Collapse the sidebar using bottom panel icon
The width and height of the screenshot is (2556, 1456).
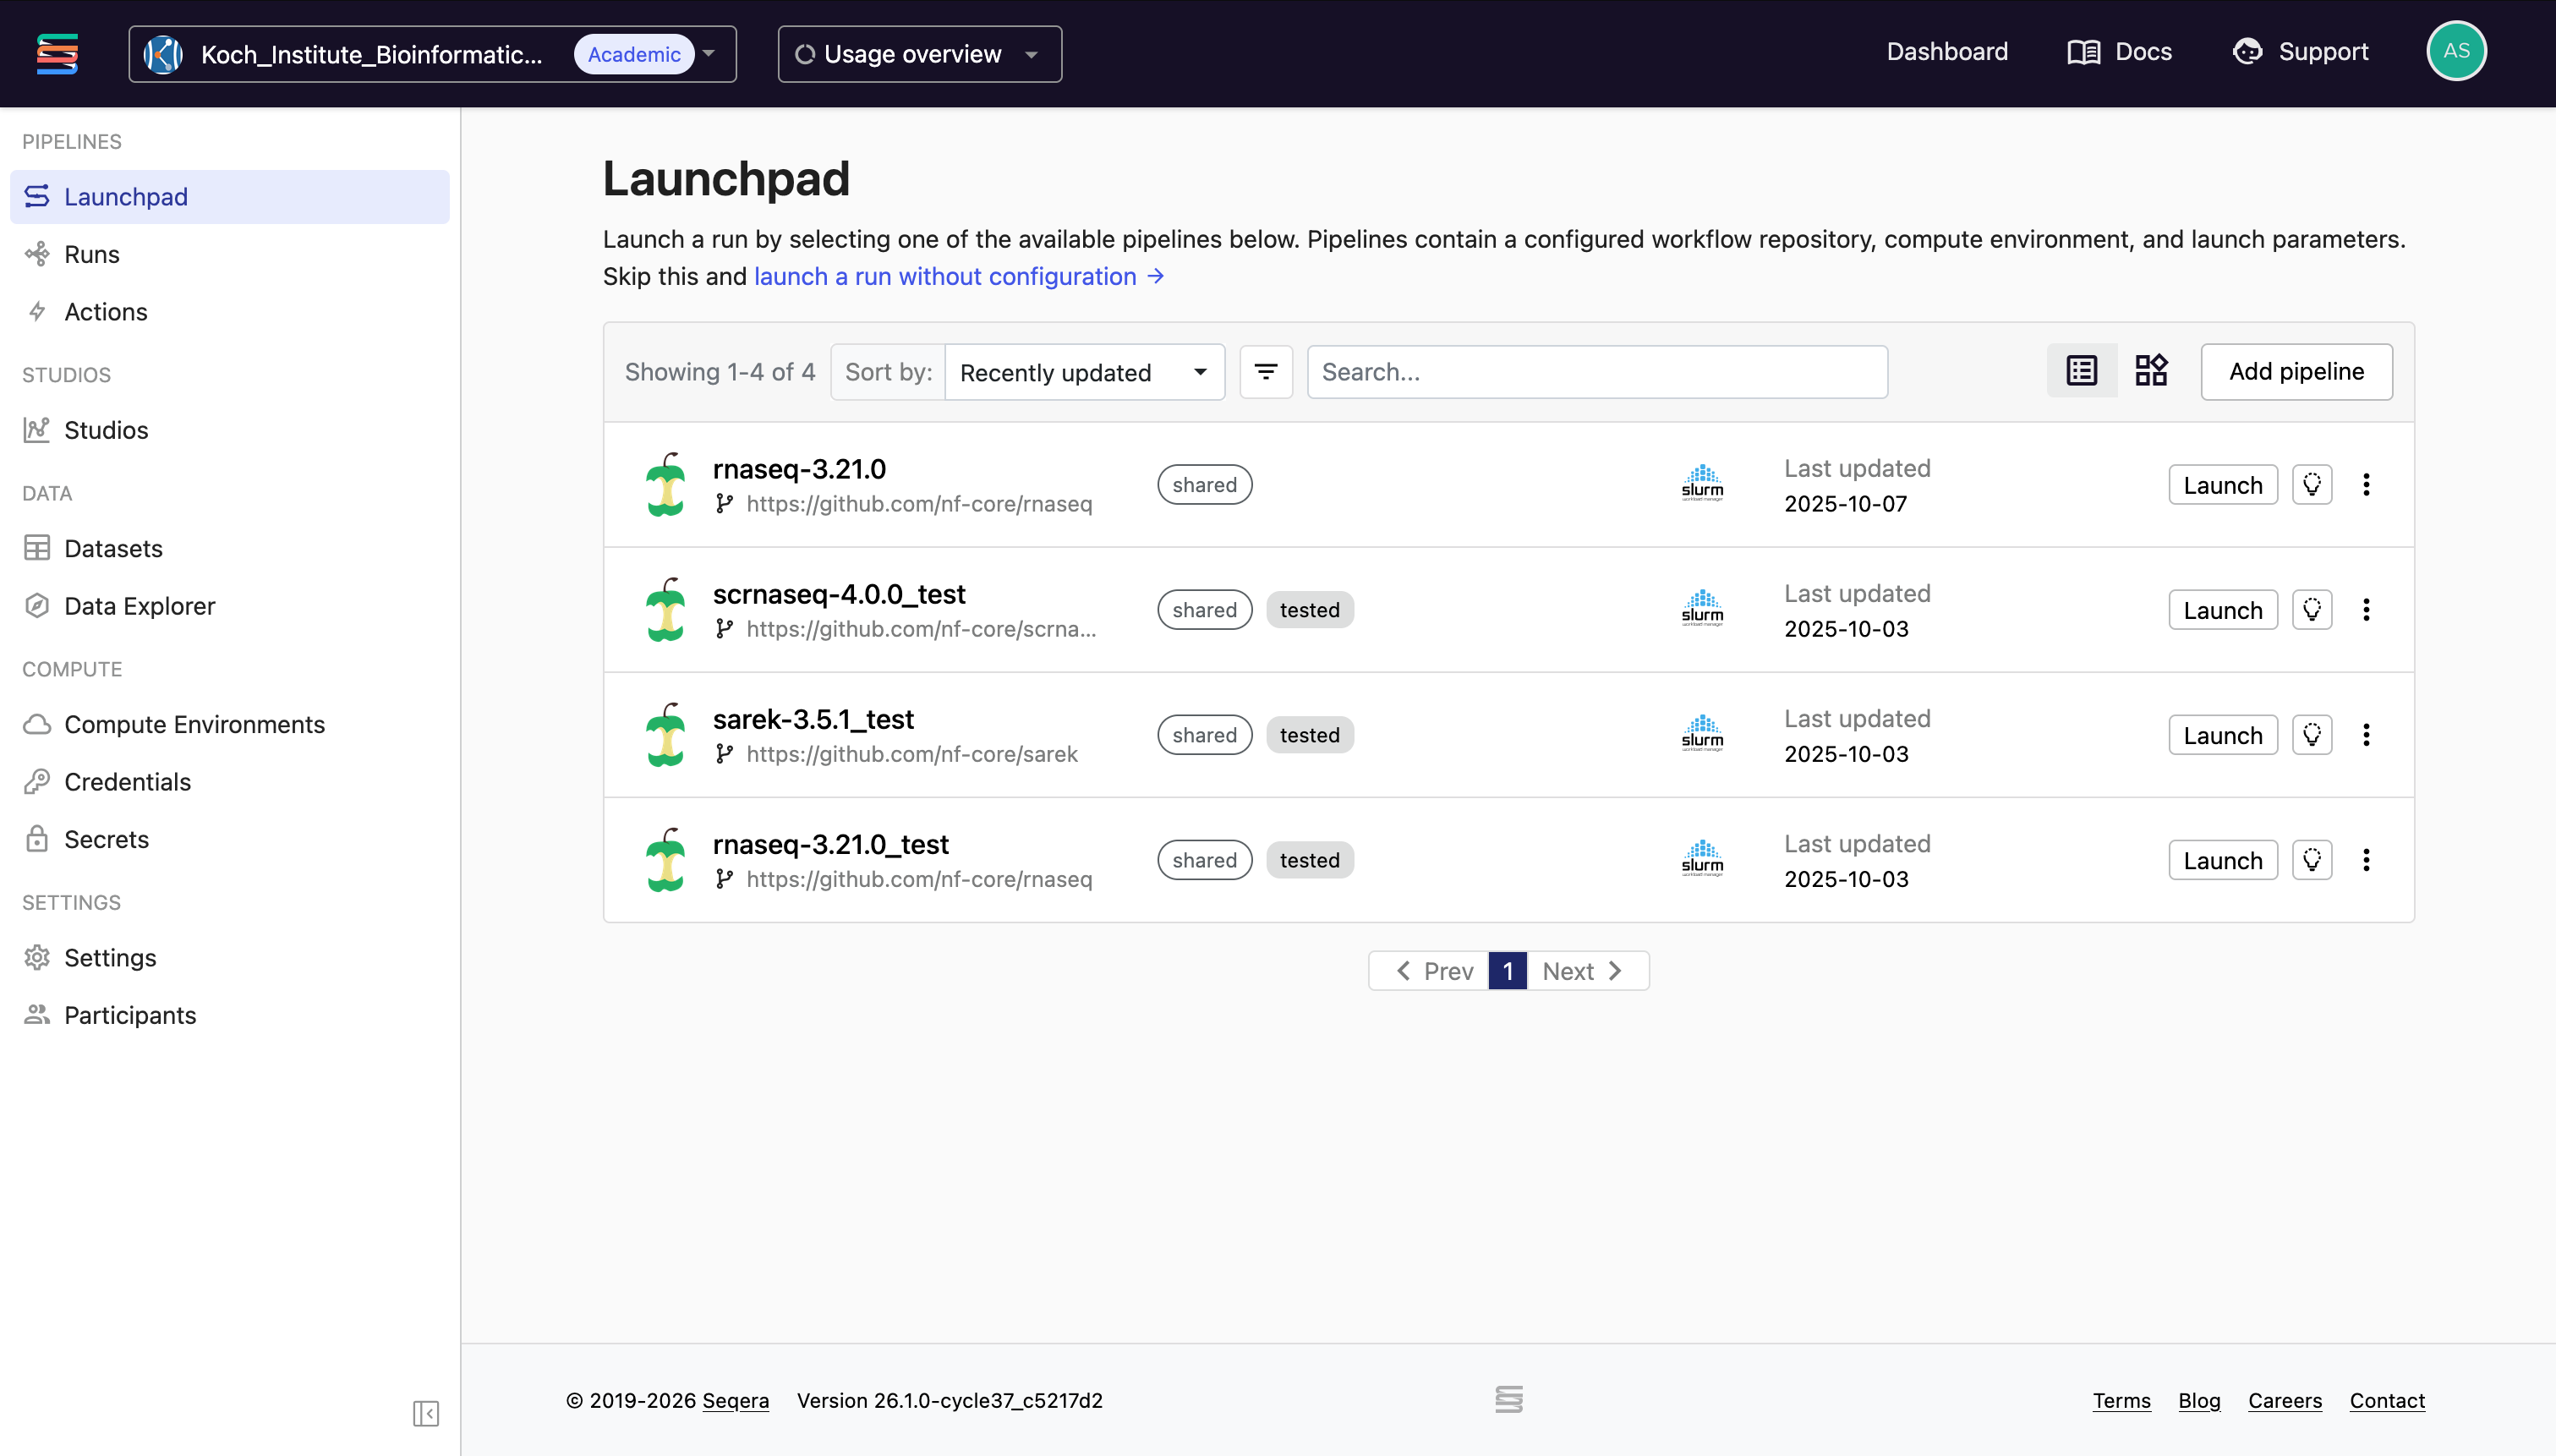pyautogui.click(x=425, y=1412)
